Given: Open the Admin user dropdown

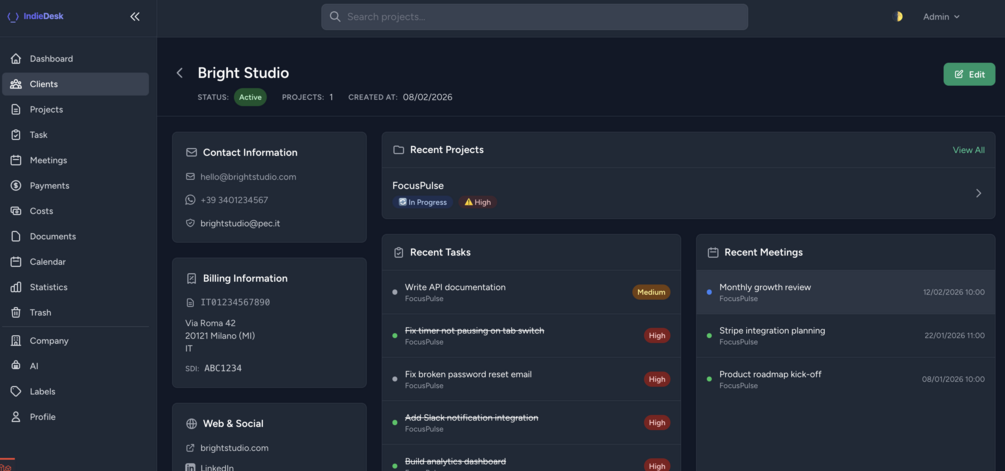Looking at the screenshot, I should pyautogui.click(x=941, y=17).
